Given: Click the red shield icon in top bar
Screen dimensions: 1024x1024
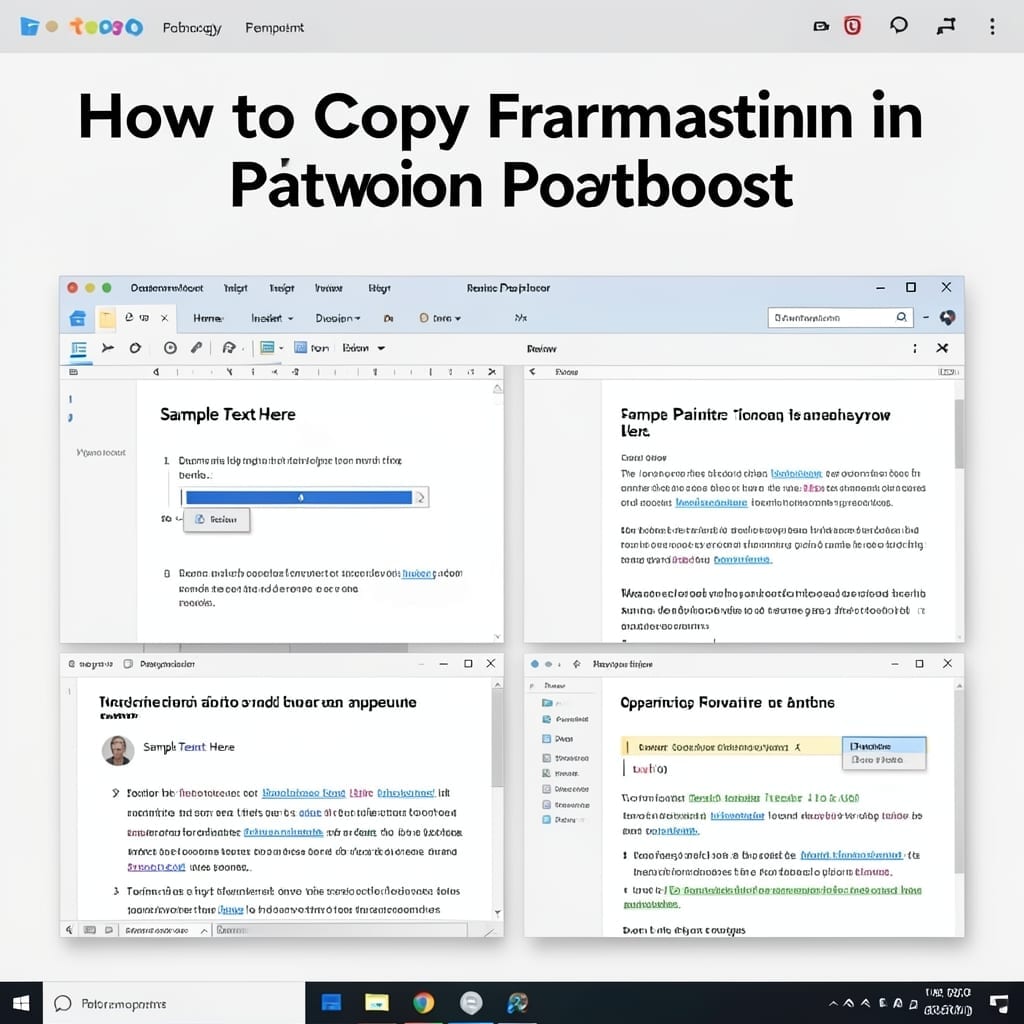Looking at the screenshot, I should click(x=852, y=26).
